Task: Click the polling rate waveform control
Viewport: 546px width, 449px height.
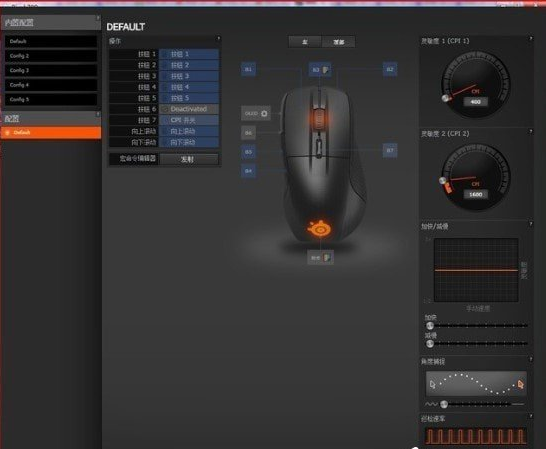Action: click(x=476, y=436)
